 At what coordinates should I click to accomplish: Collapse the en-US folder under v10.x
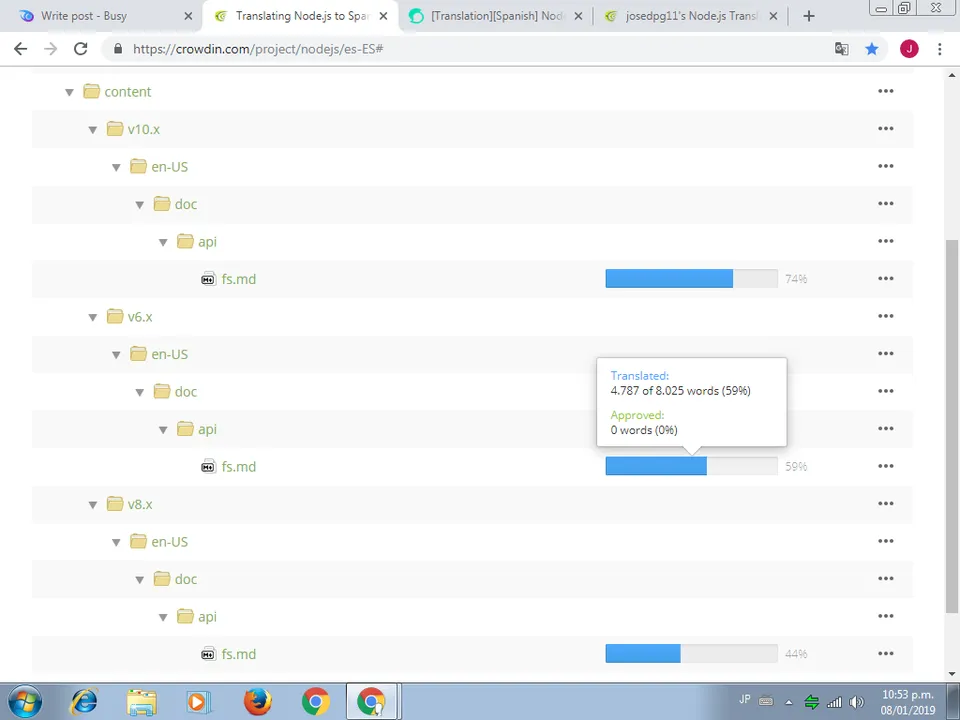(116, 167)
